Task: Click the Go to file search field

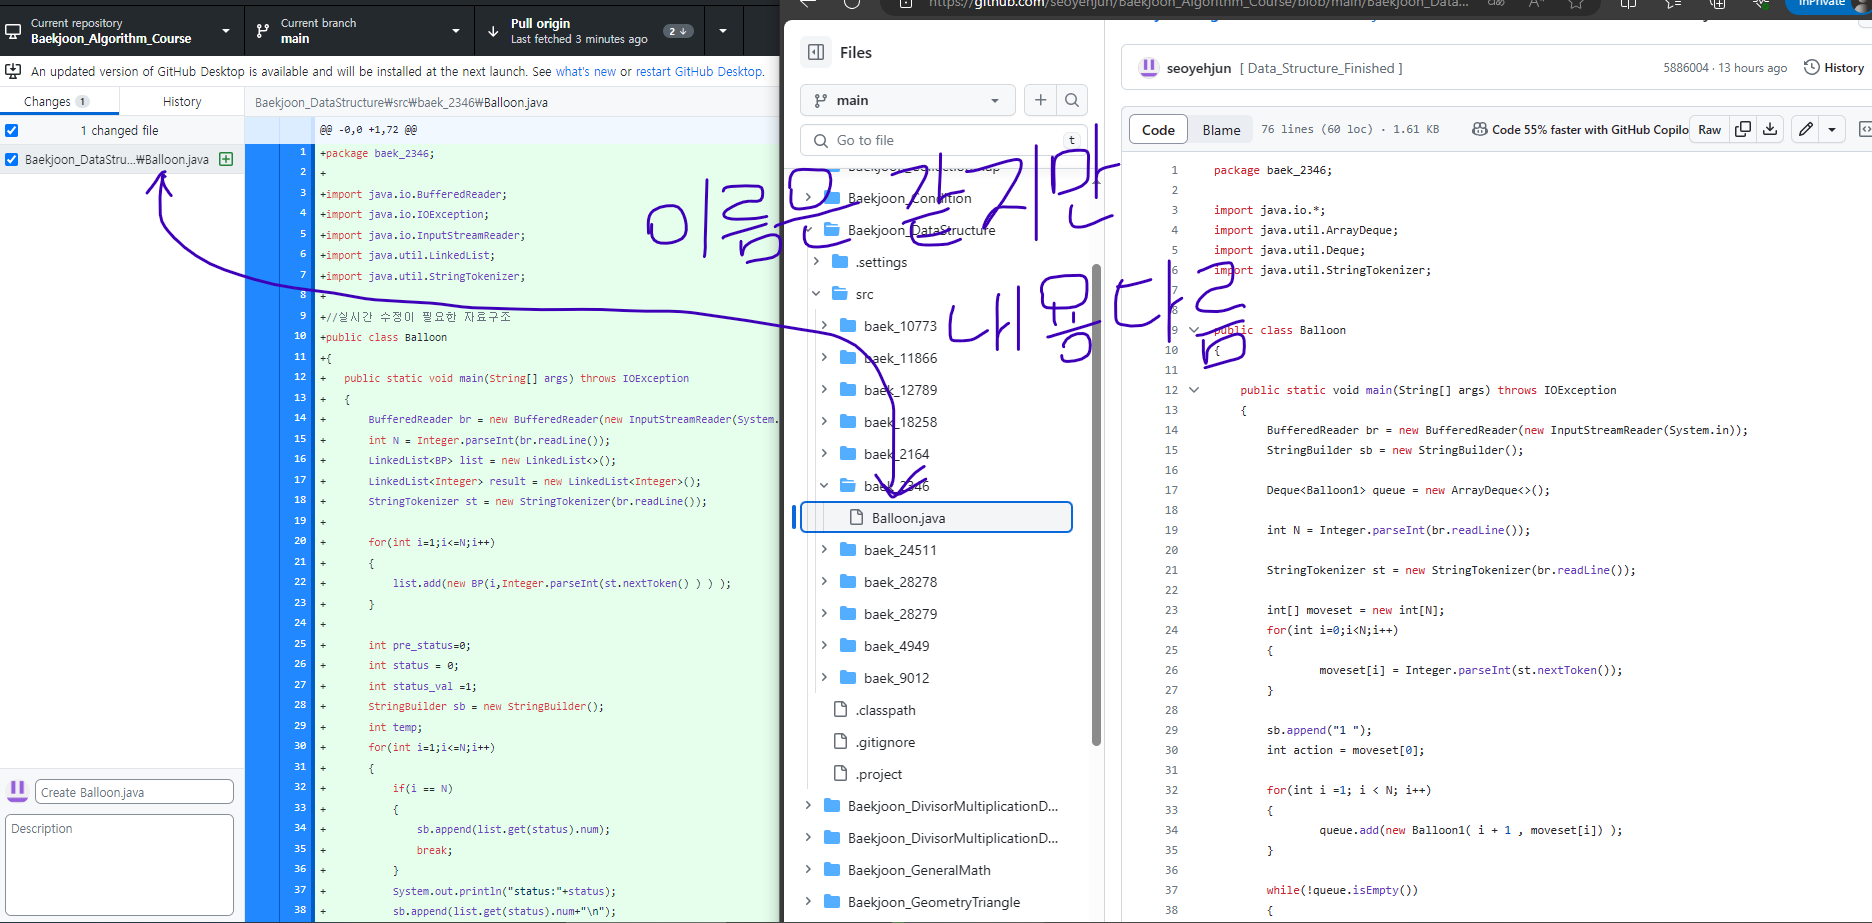Action: click(944, 140)
